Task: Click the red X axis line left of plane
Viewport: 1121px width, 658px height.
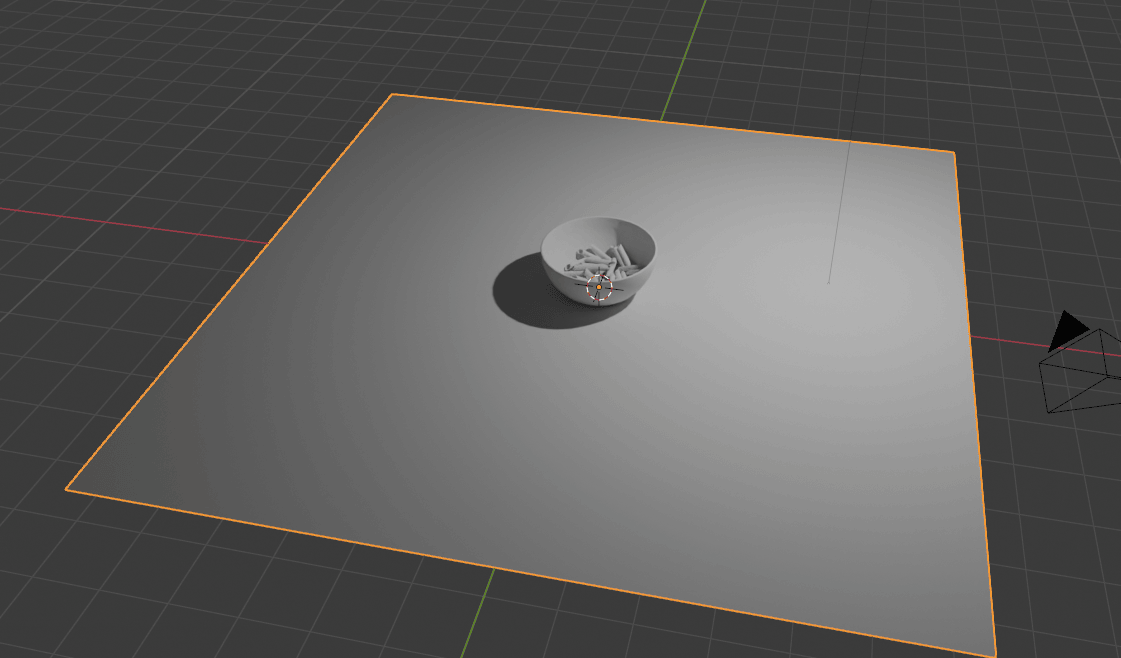Action: pyautogui.click(x=130, y=225)
